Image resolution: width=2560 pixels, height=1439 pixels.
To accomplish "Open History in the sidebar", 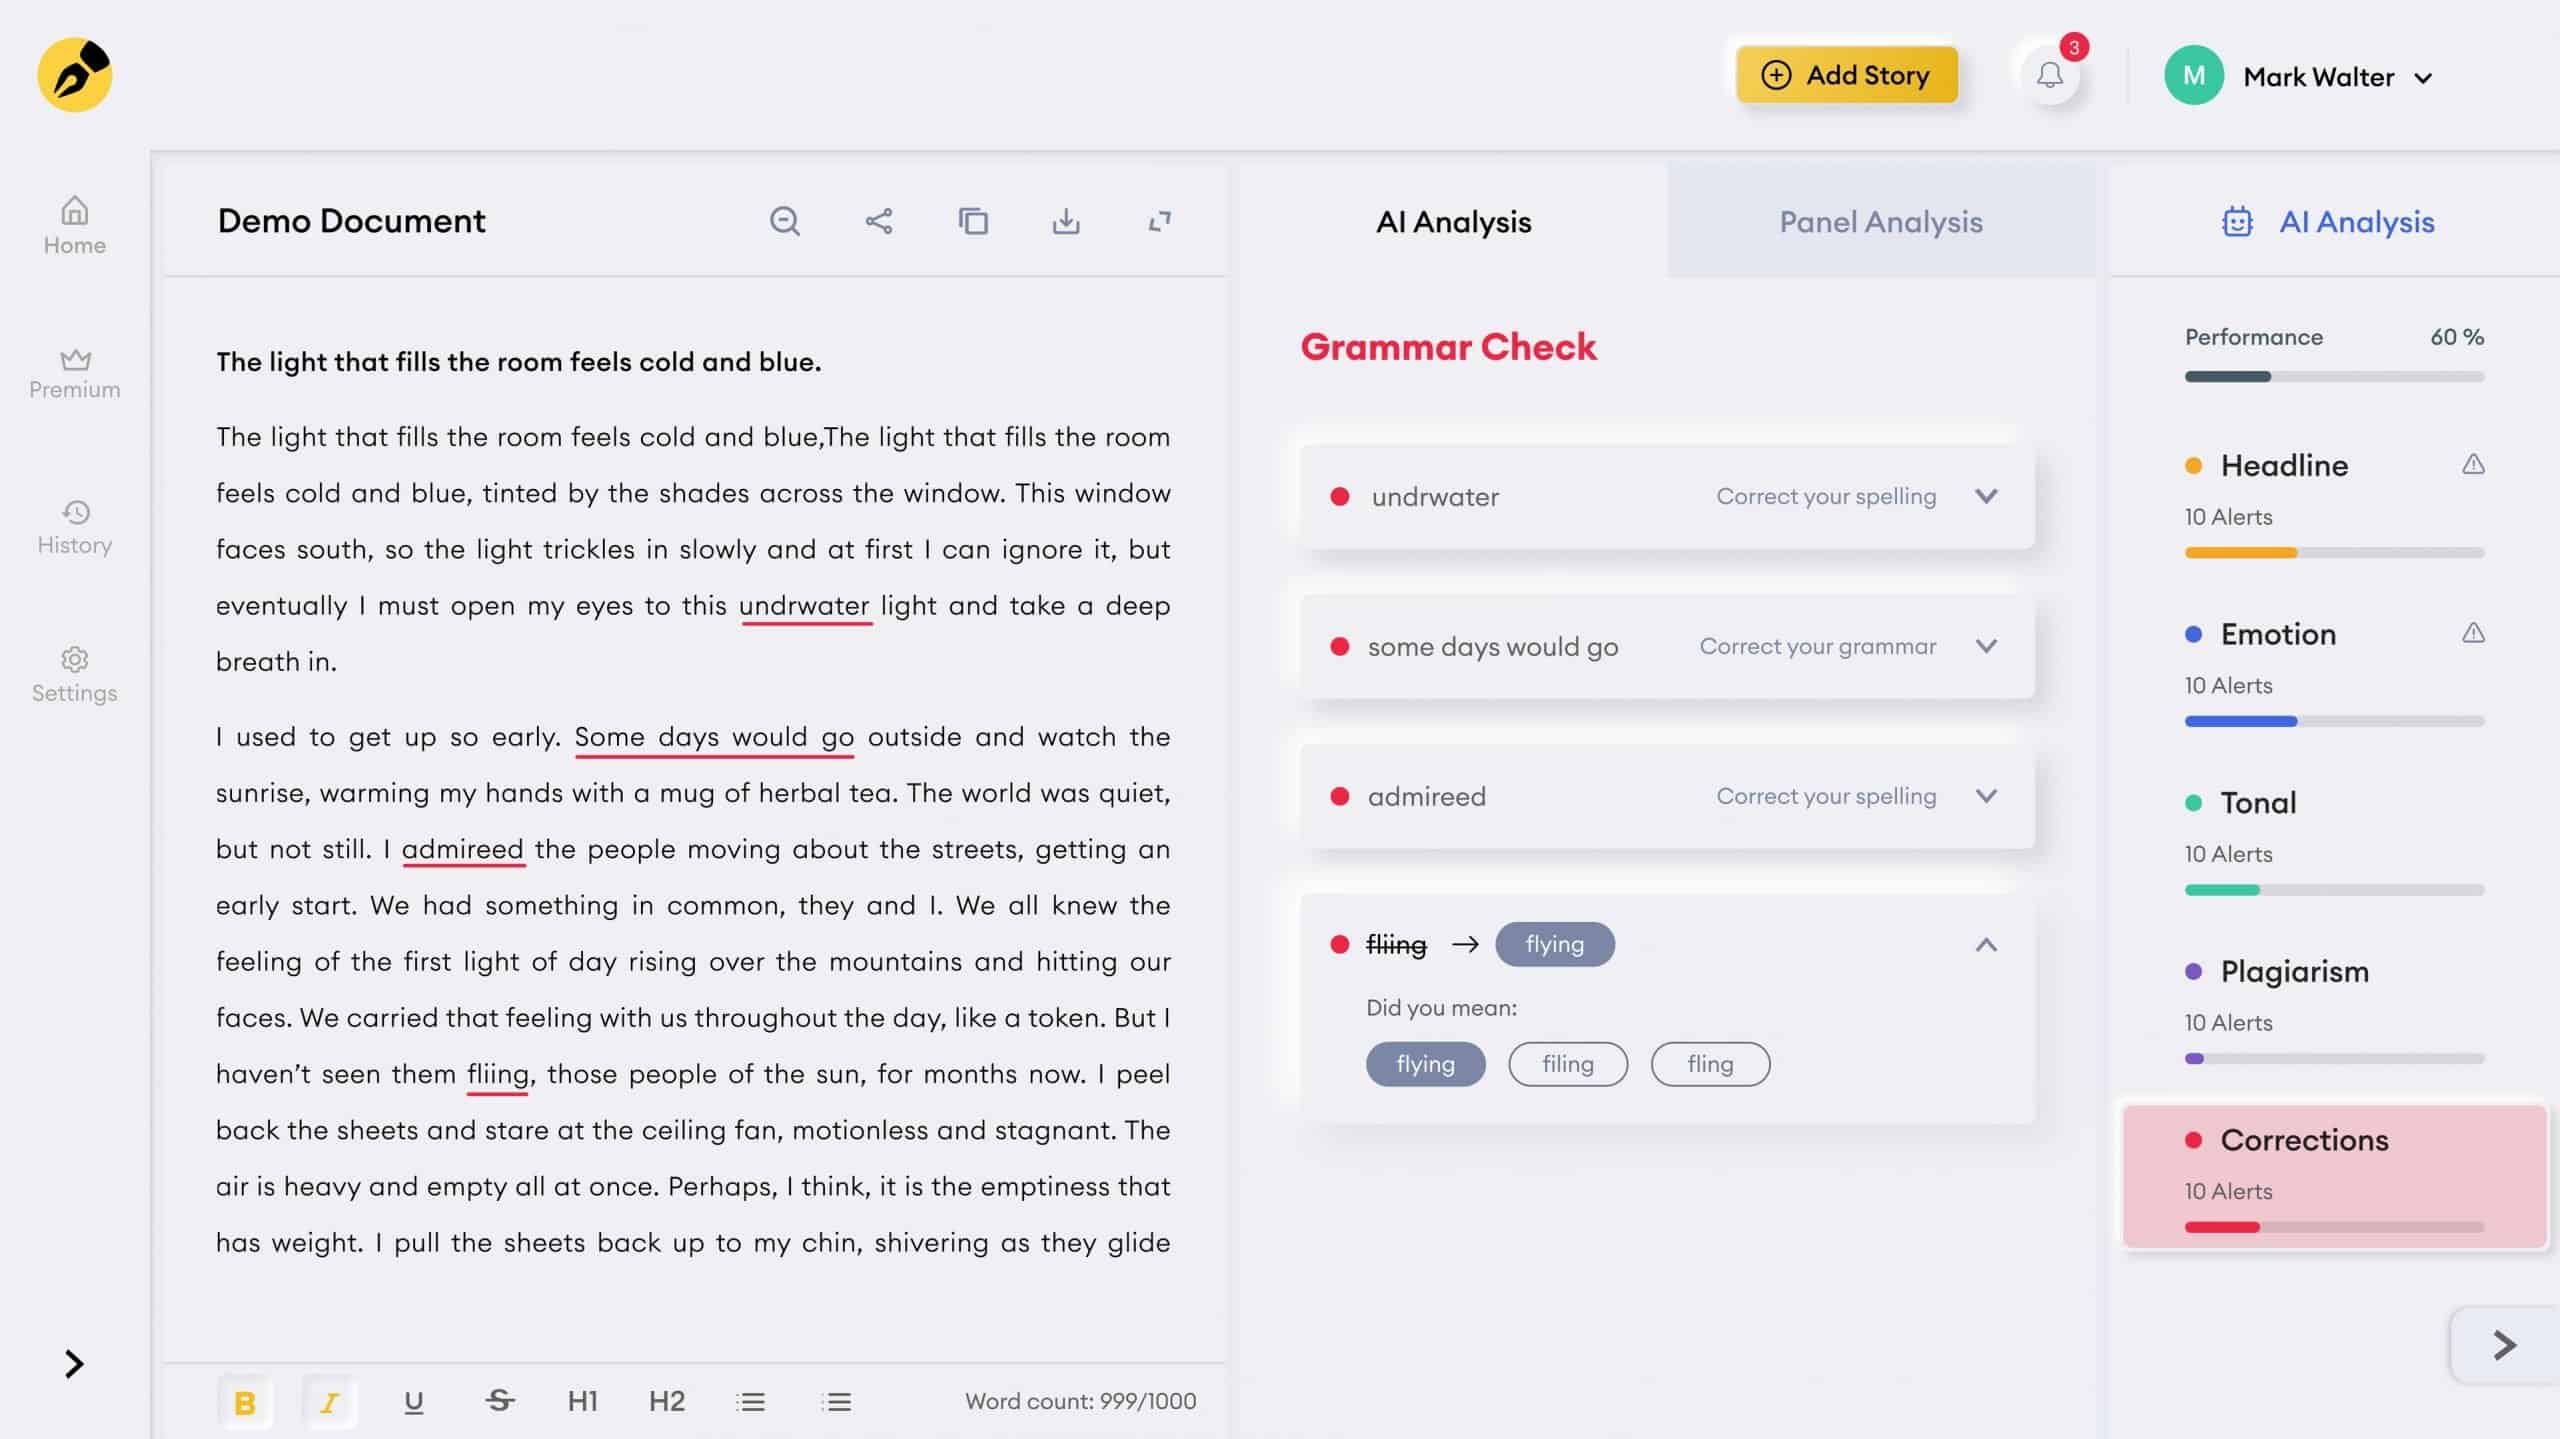I will point(75,527).
